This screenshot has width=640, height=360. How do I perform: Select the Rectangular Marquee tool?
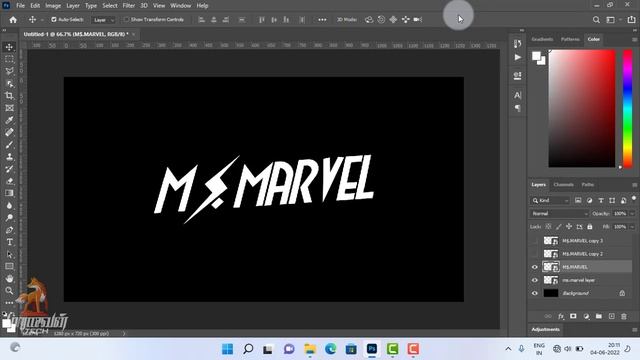click(x=9, y=59)
